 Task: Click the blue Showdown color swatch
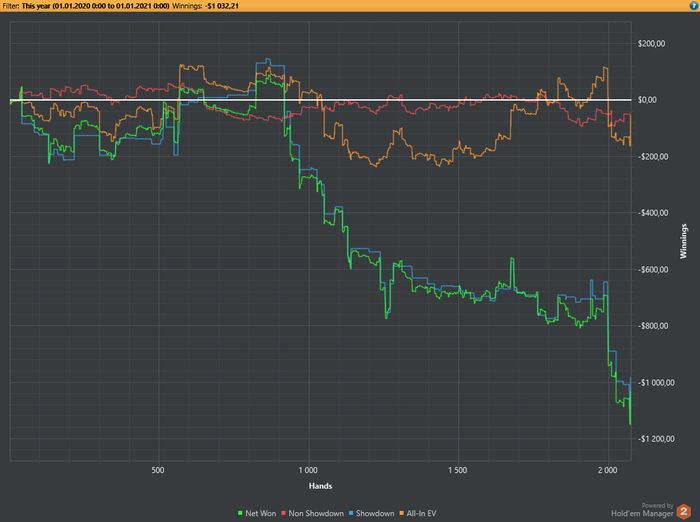[351, 514]
